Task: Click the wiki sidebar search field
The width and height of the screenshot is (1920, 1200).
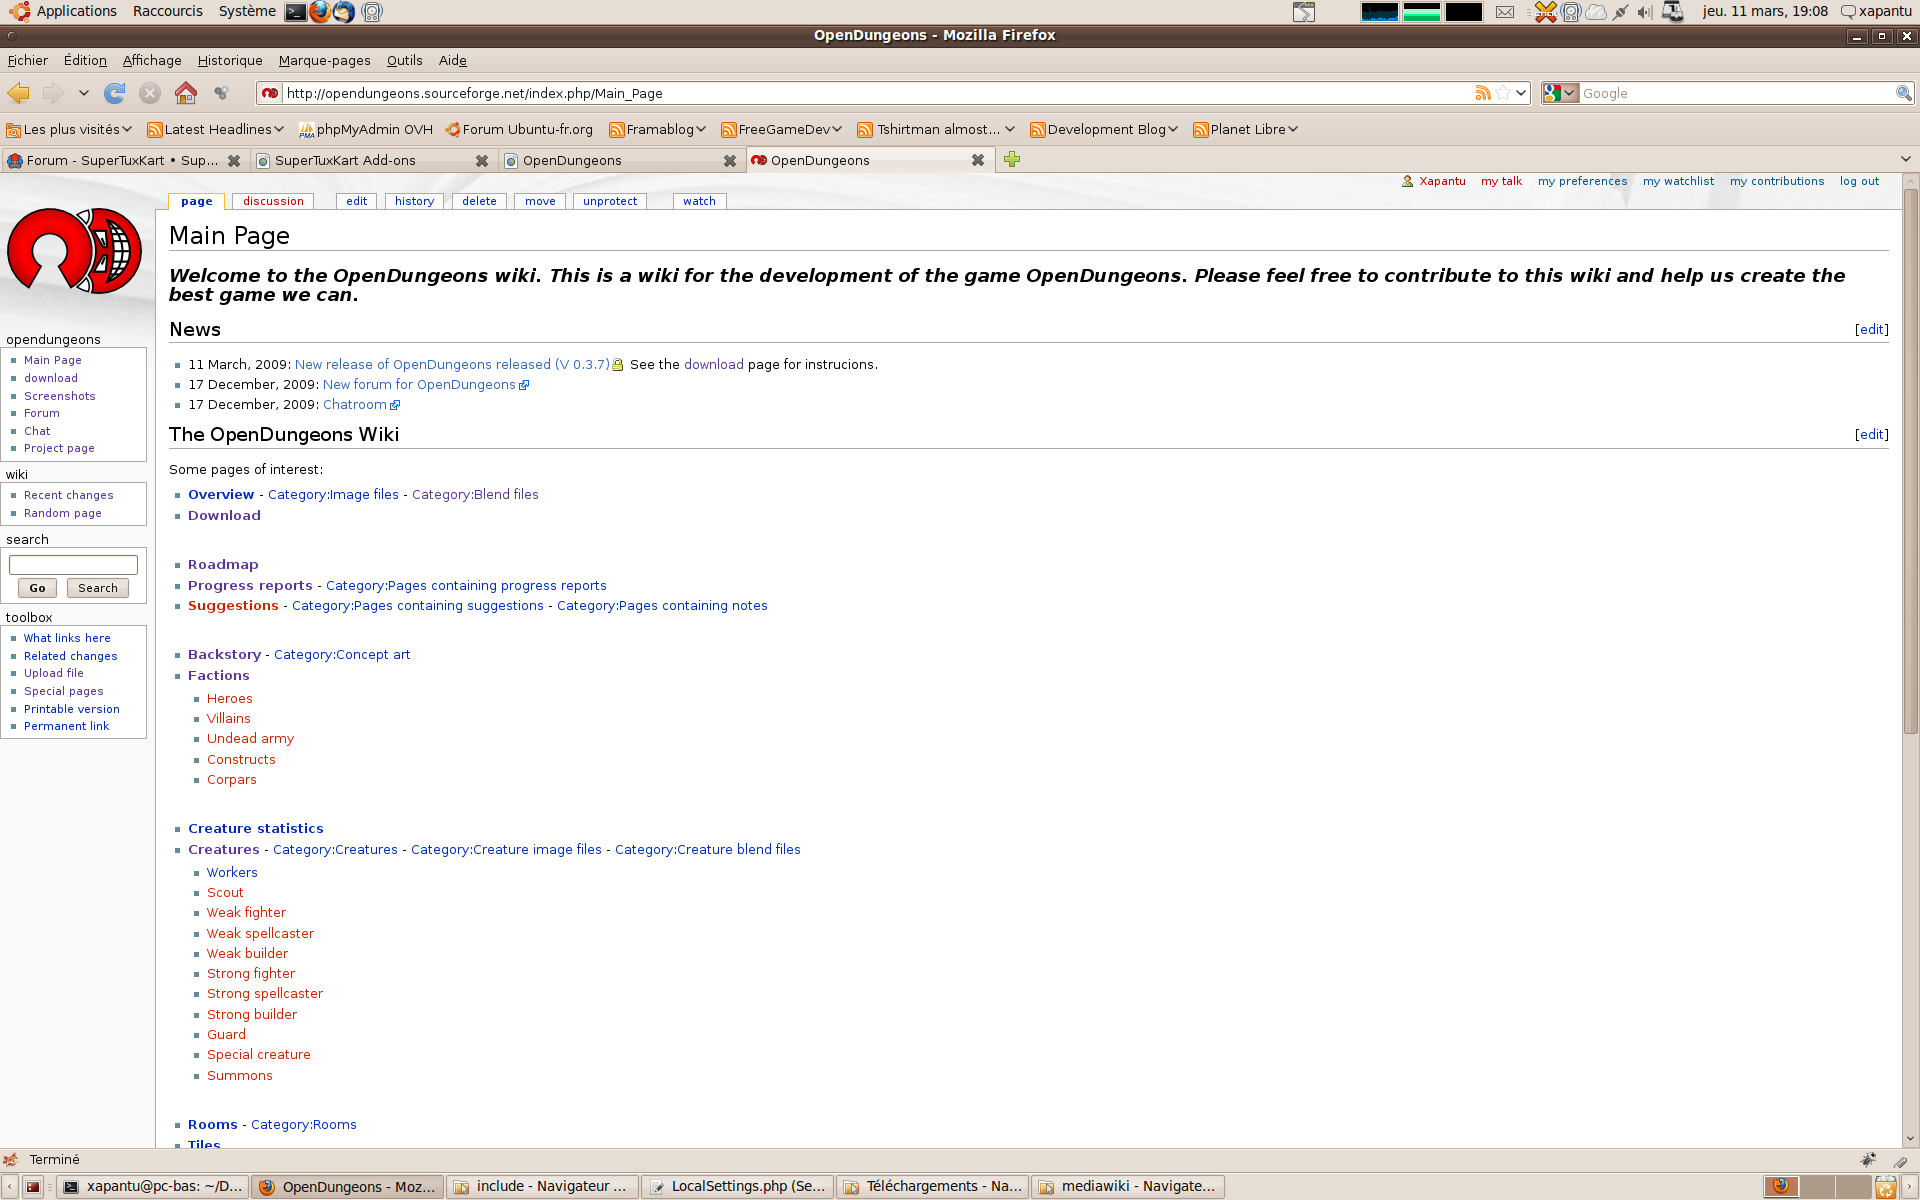Action: [x=73, y=565]
